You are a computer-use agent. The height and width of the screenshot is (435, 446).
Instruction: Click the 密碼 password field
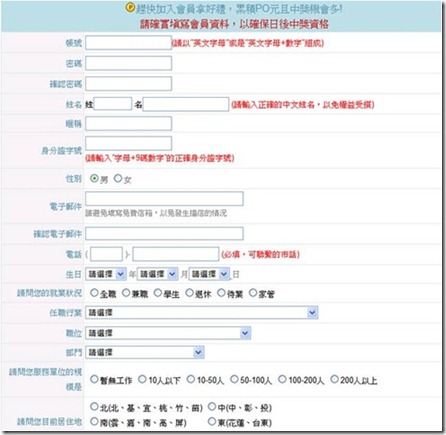tap(129, 63)
